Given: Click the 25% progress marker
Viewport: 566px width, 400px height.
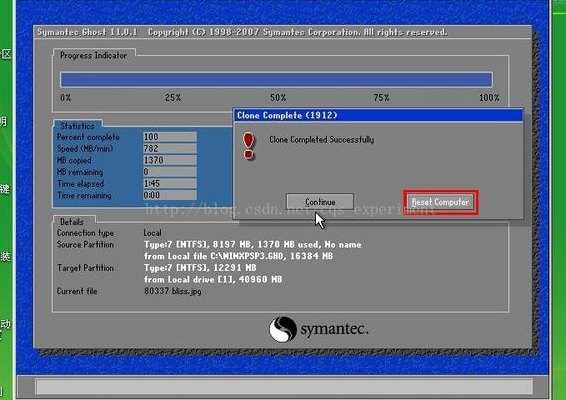Looking at the screenshot, I should [x=173, y=97].
